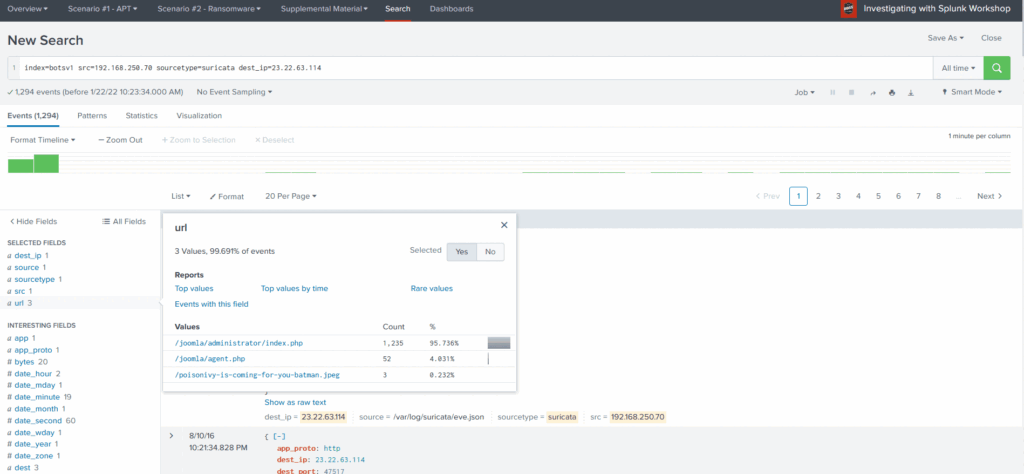Go to the Next results page
Screen dimensions: 1024x474
(989, 196)
